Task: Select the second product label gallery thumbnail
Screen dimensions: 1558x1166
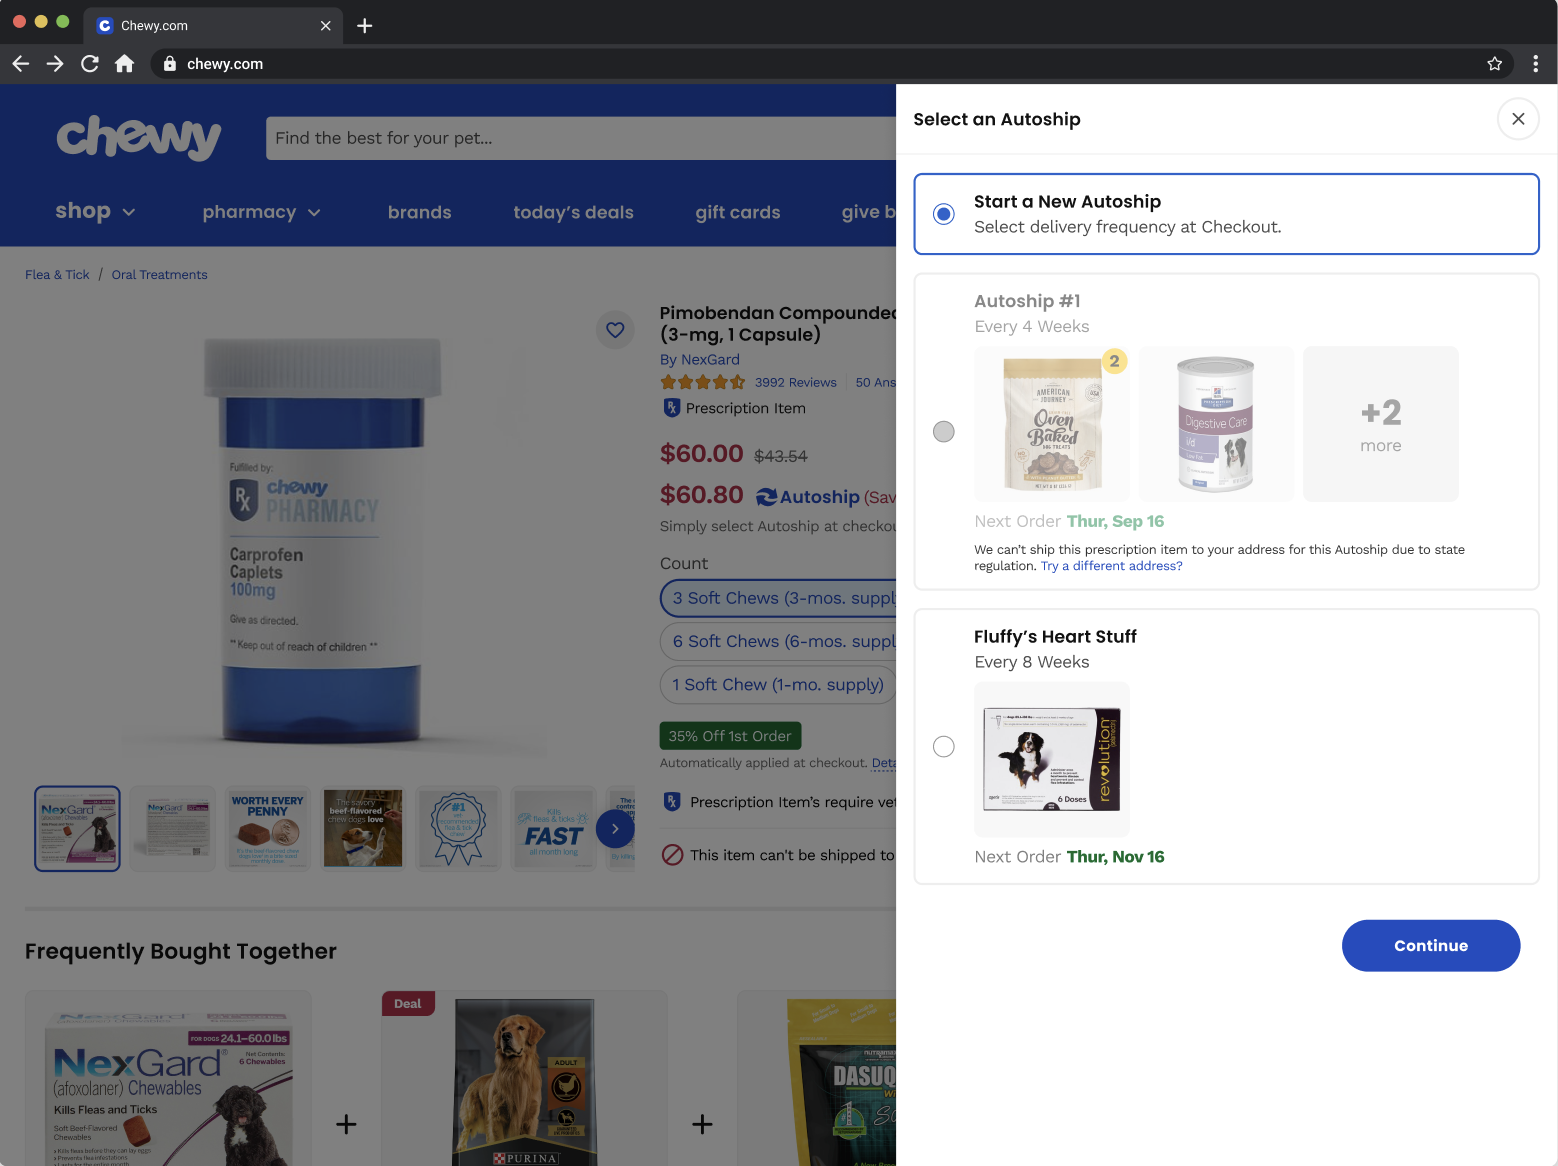Action: coord(173,828)
